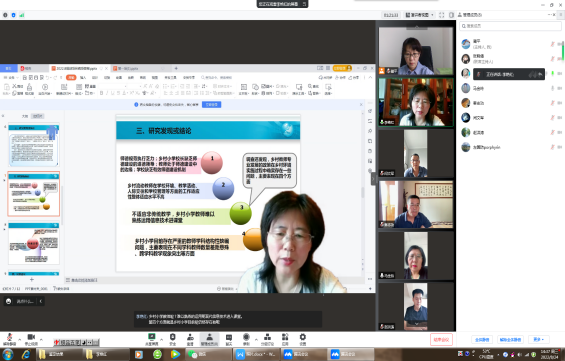Collapse the video strip using the side arrow handle
Screen dimensions: 565x361
[373, 179]
